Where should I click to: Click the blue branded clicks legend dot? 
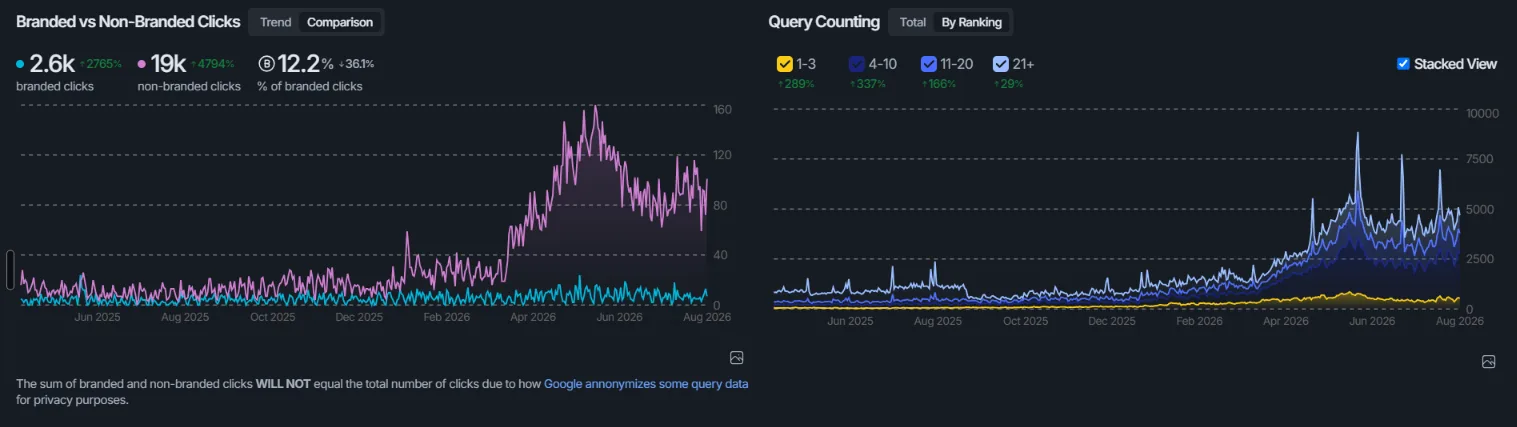tap(21, 64)
